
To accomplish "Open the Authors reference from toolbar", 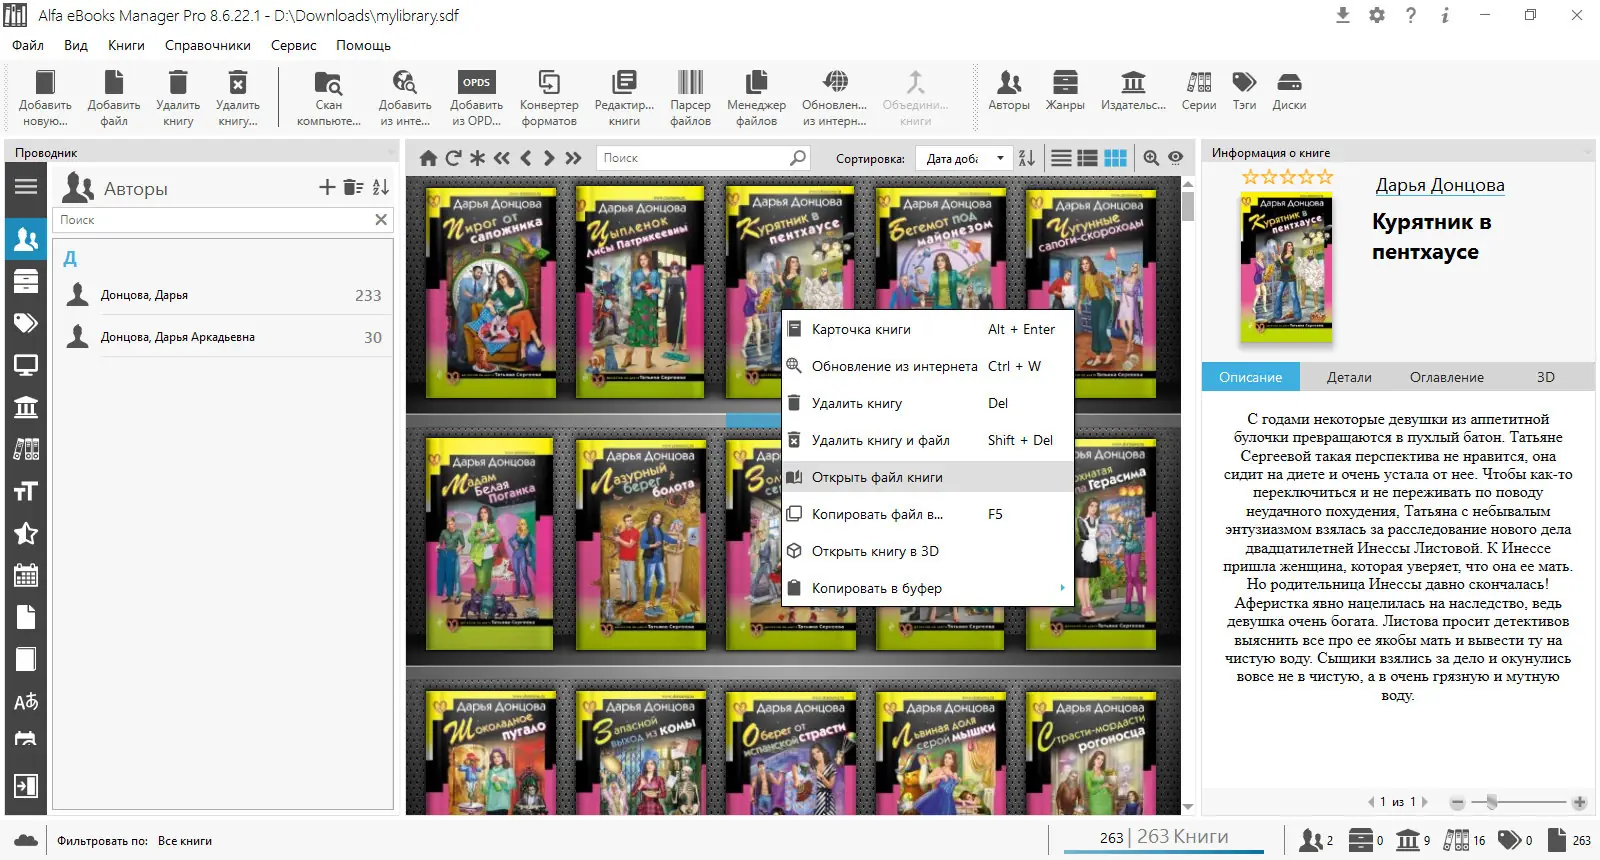I will [x=1009, y=90].
